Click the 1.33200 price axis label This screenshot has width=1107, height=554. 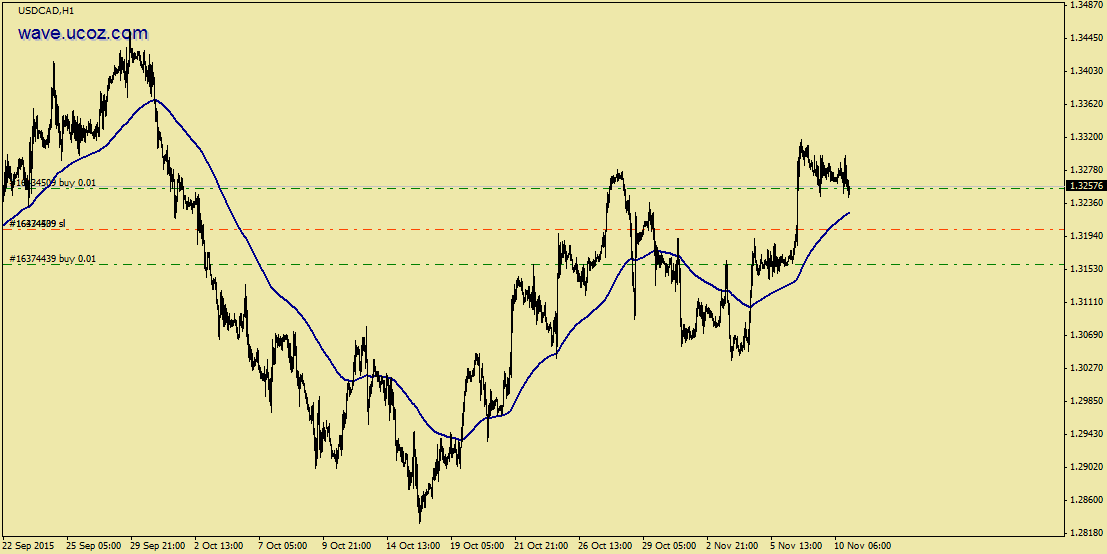pyautogui.click(x=1086, y=136)
